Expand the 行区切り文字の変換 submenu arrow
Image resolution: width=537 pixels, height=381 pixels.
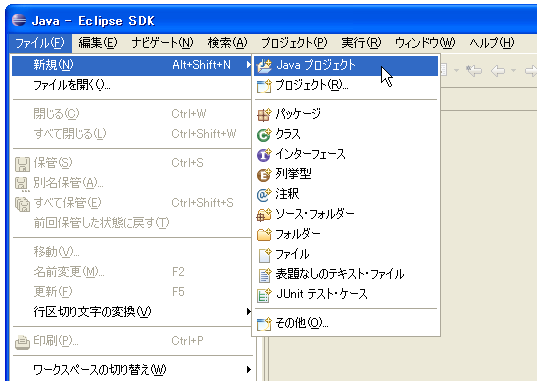pyautogui.click(x=249, y=311)
